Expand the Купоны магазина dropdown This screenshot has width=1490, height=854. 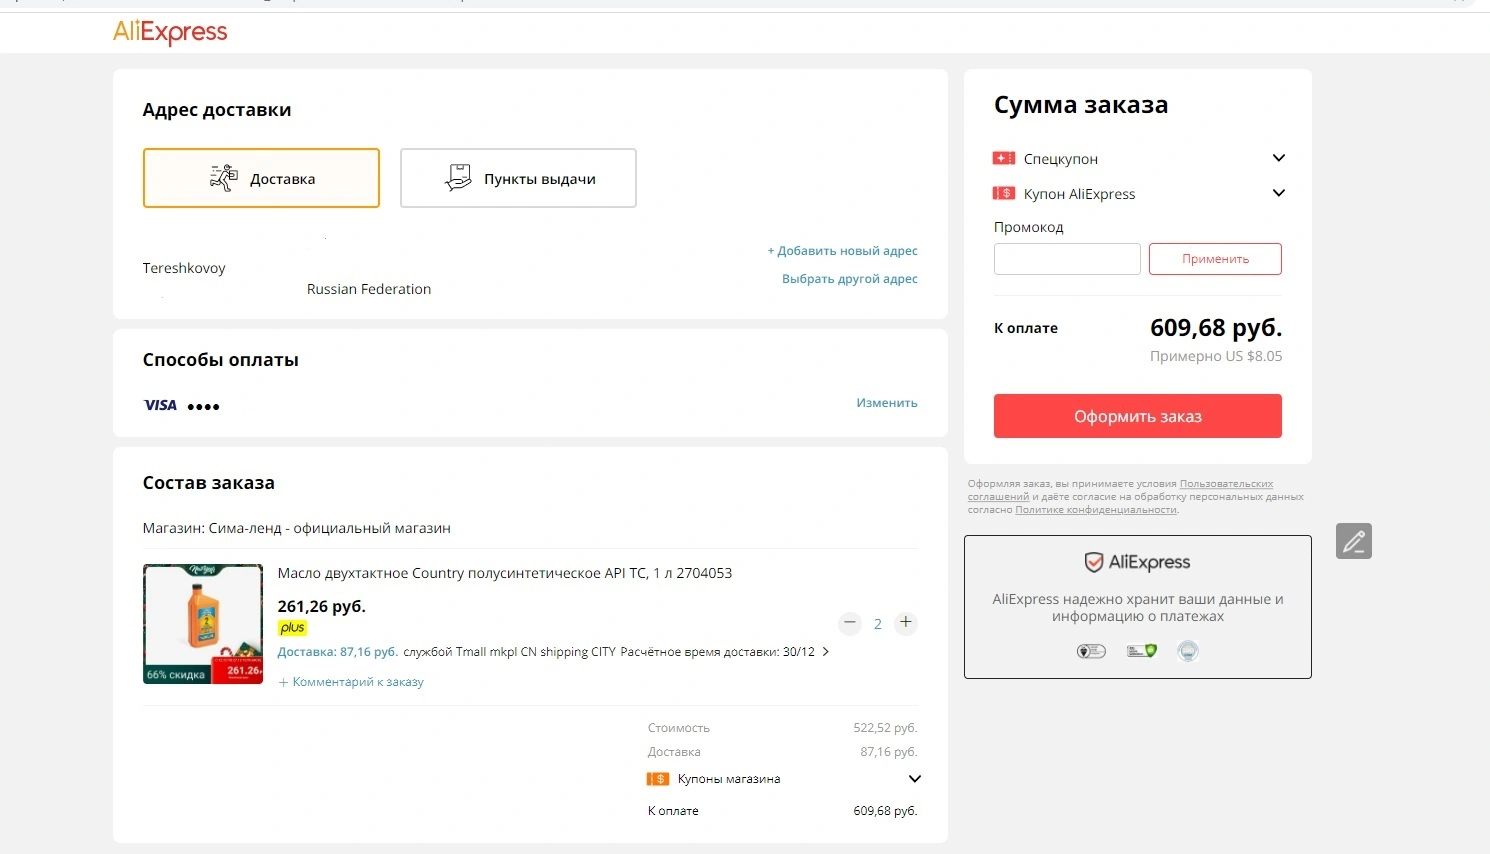[x=914, y=779]
